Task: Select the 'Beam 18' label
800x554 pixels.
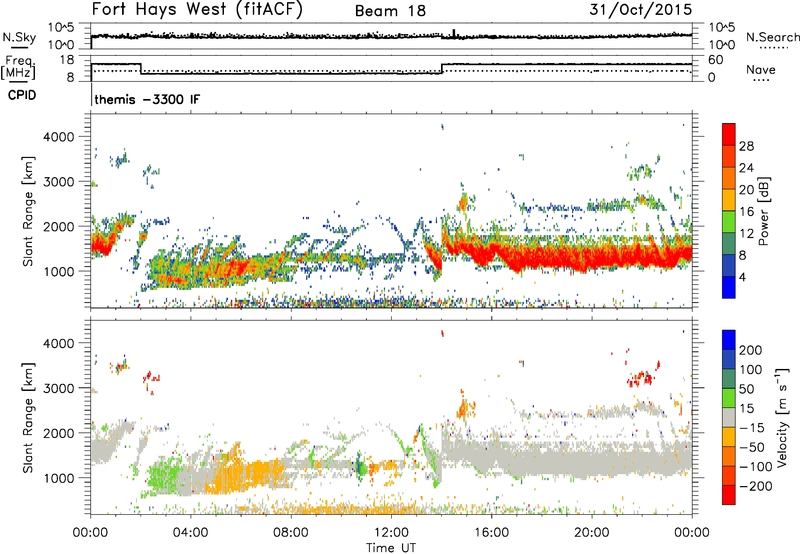Action: [x=390, y=11]
